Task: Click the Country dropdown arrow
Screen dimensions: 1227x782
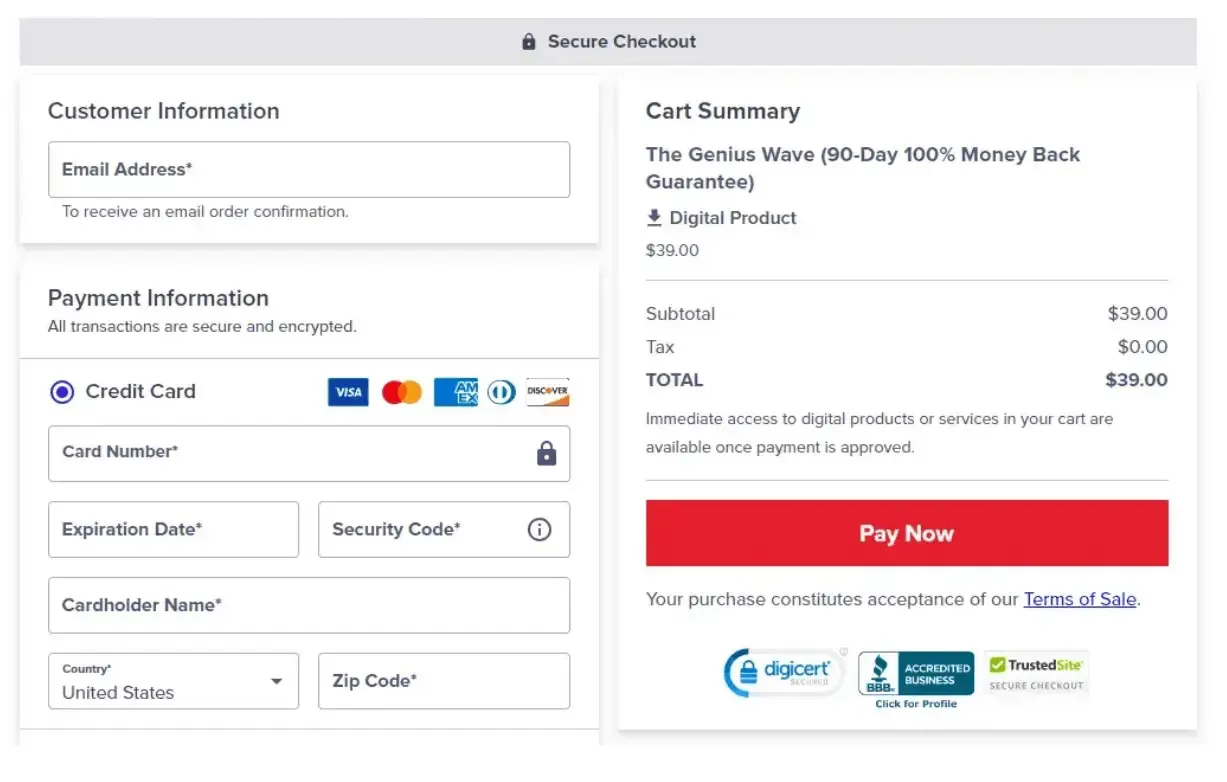Action: coord(277,681)
